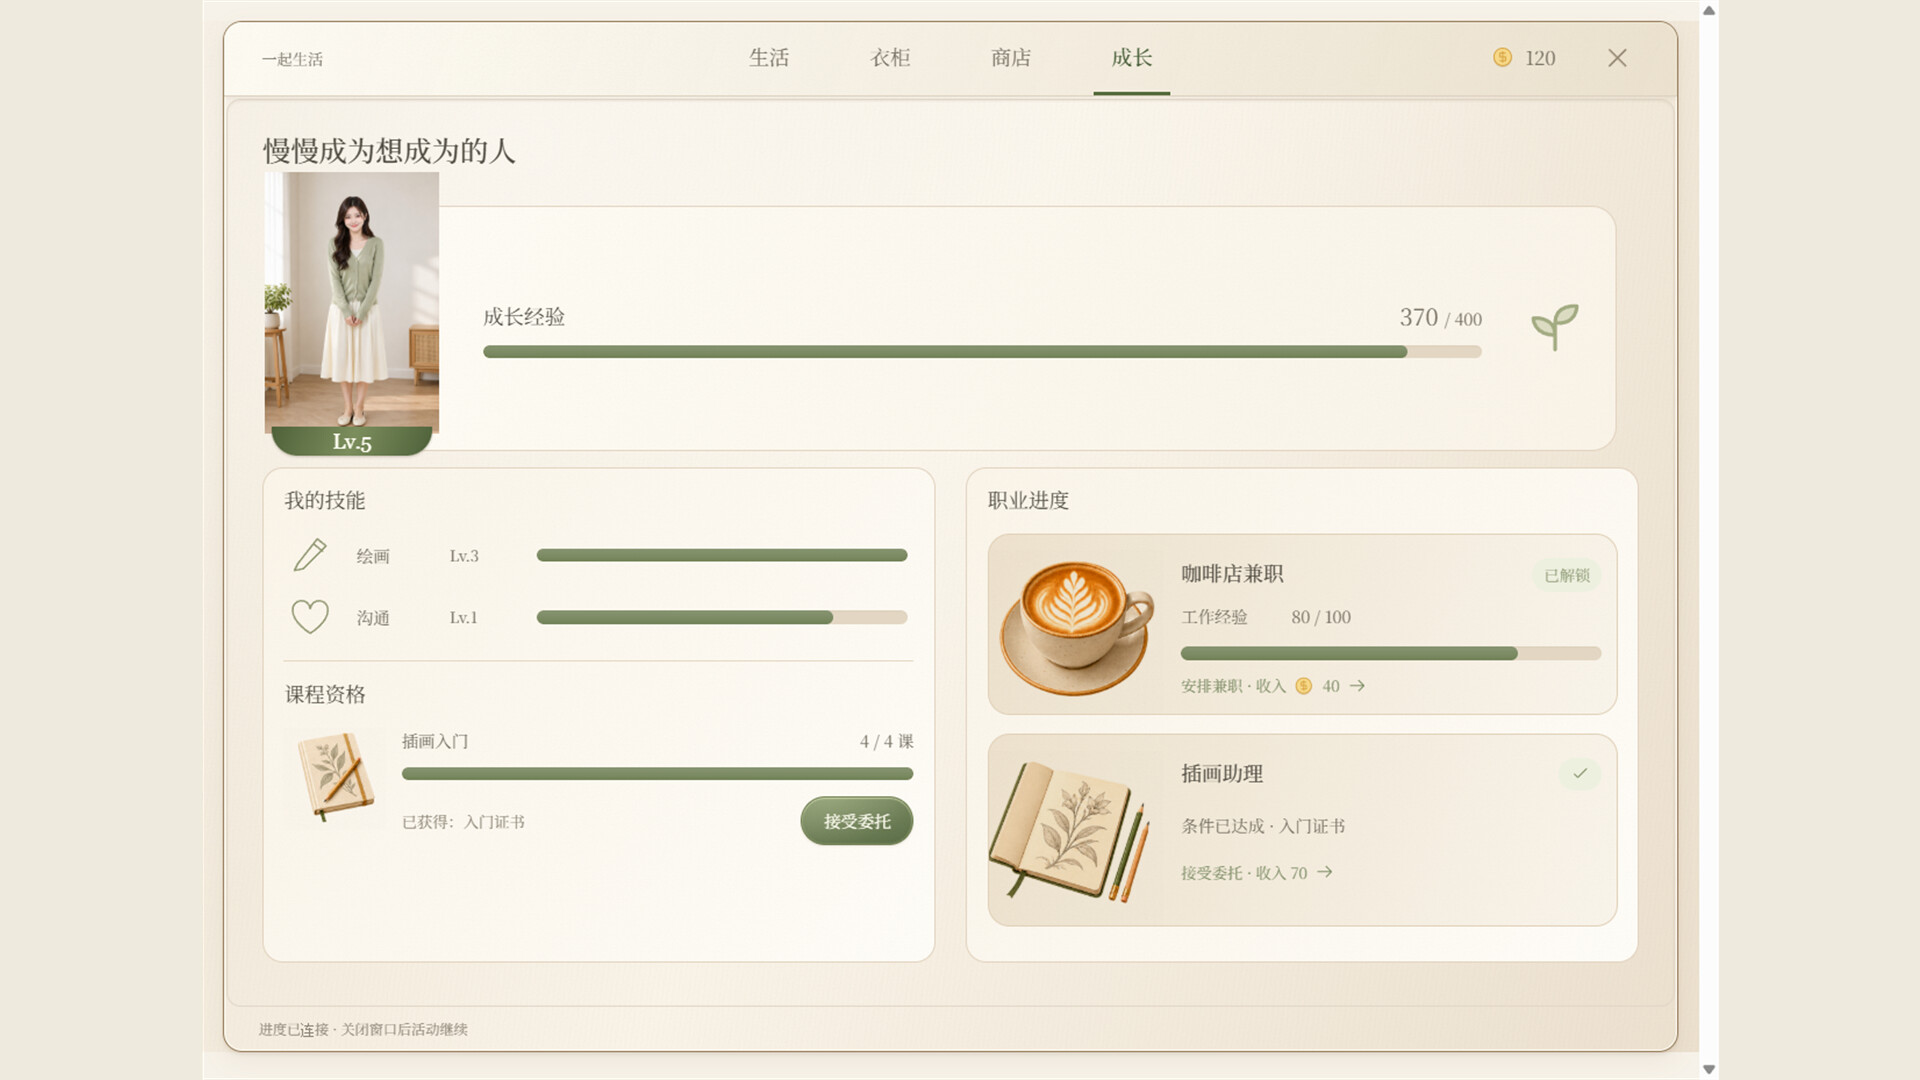Click the 工作经验 progress bar
This screenshot has height=1080, width=1920.
pos(1391,653)
